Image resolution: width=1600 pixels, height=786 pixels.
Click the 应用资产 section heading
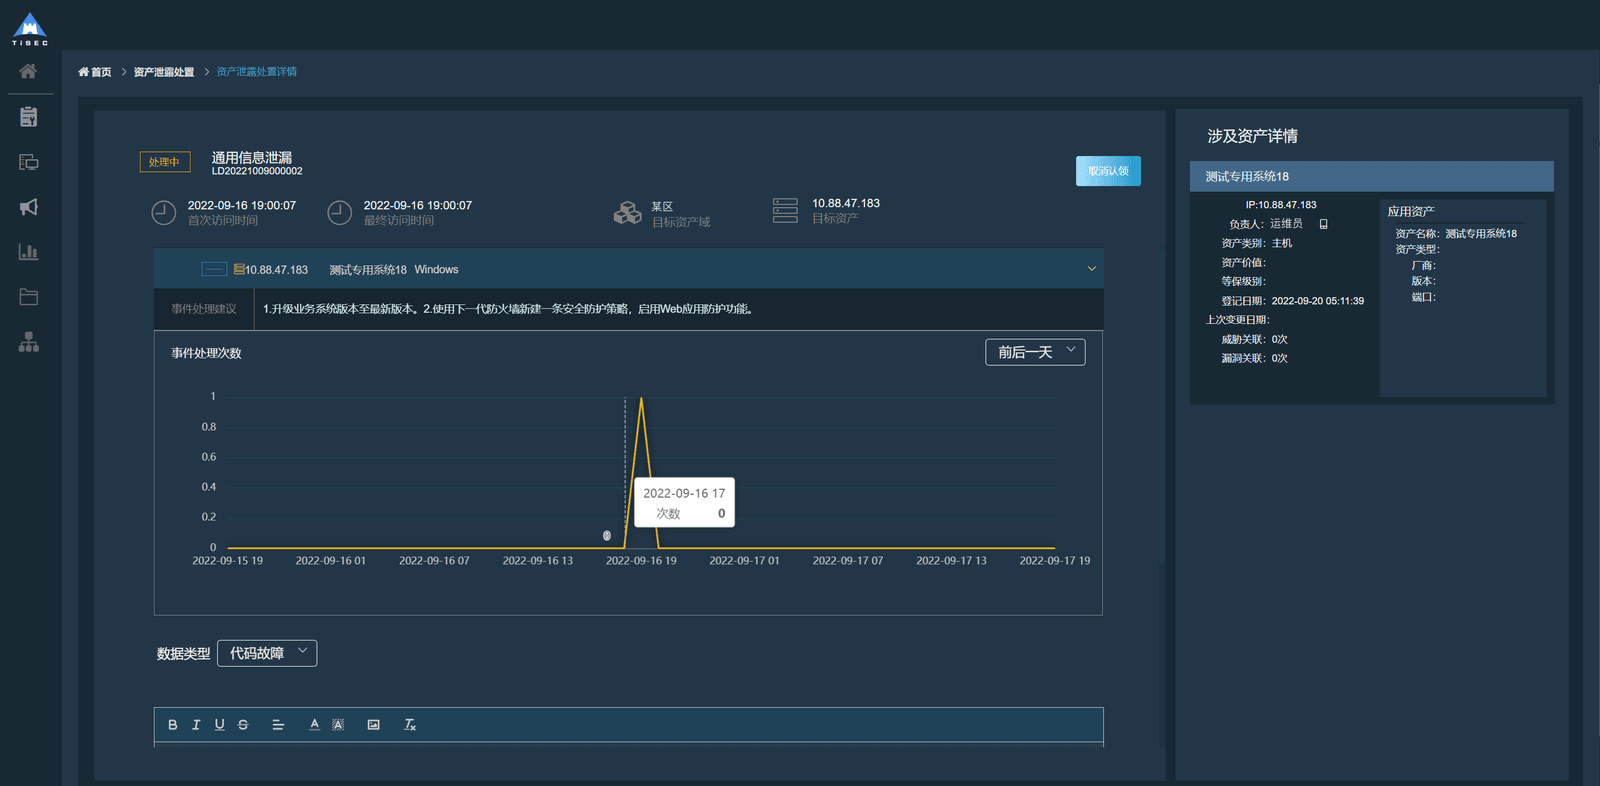point(1411,212)
